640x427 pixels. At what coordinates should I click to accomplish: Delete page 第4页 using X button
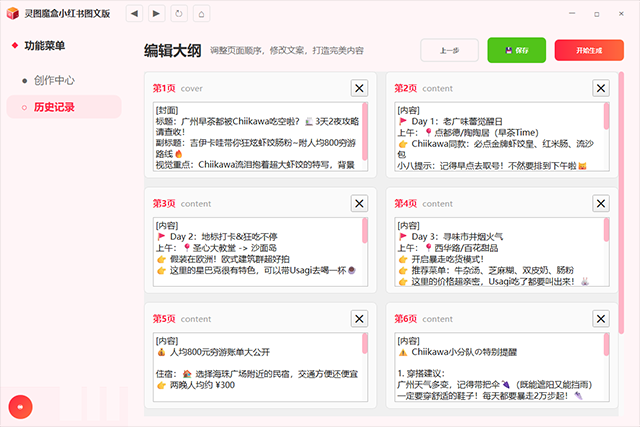point(601,203)
